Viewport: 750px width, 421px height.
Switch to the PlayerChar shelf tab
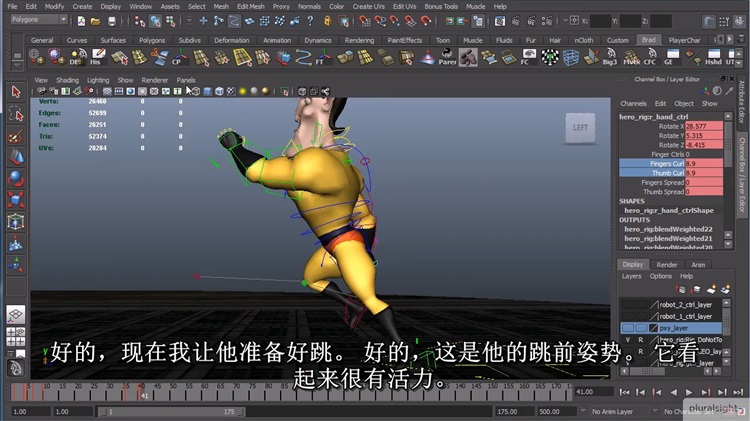[684, 40]
